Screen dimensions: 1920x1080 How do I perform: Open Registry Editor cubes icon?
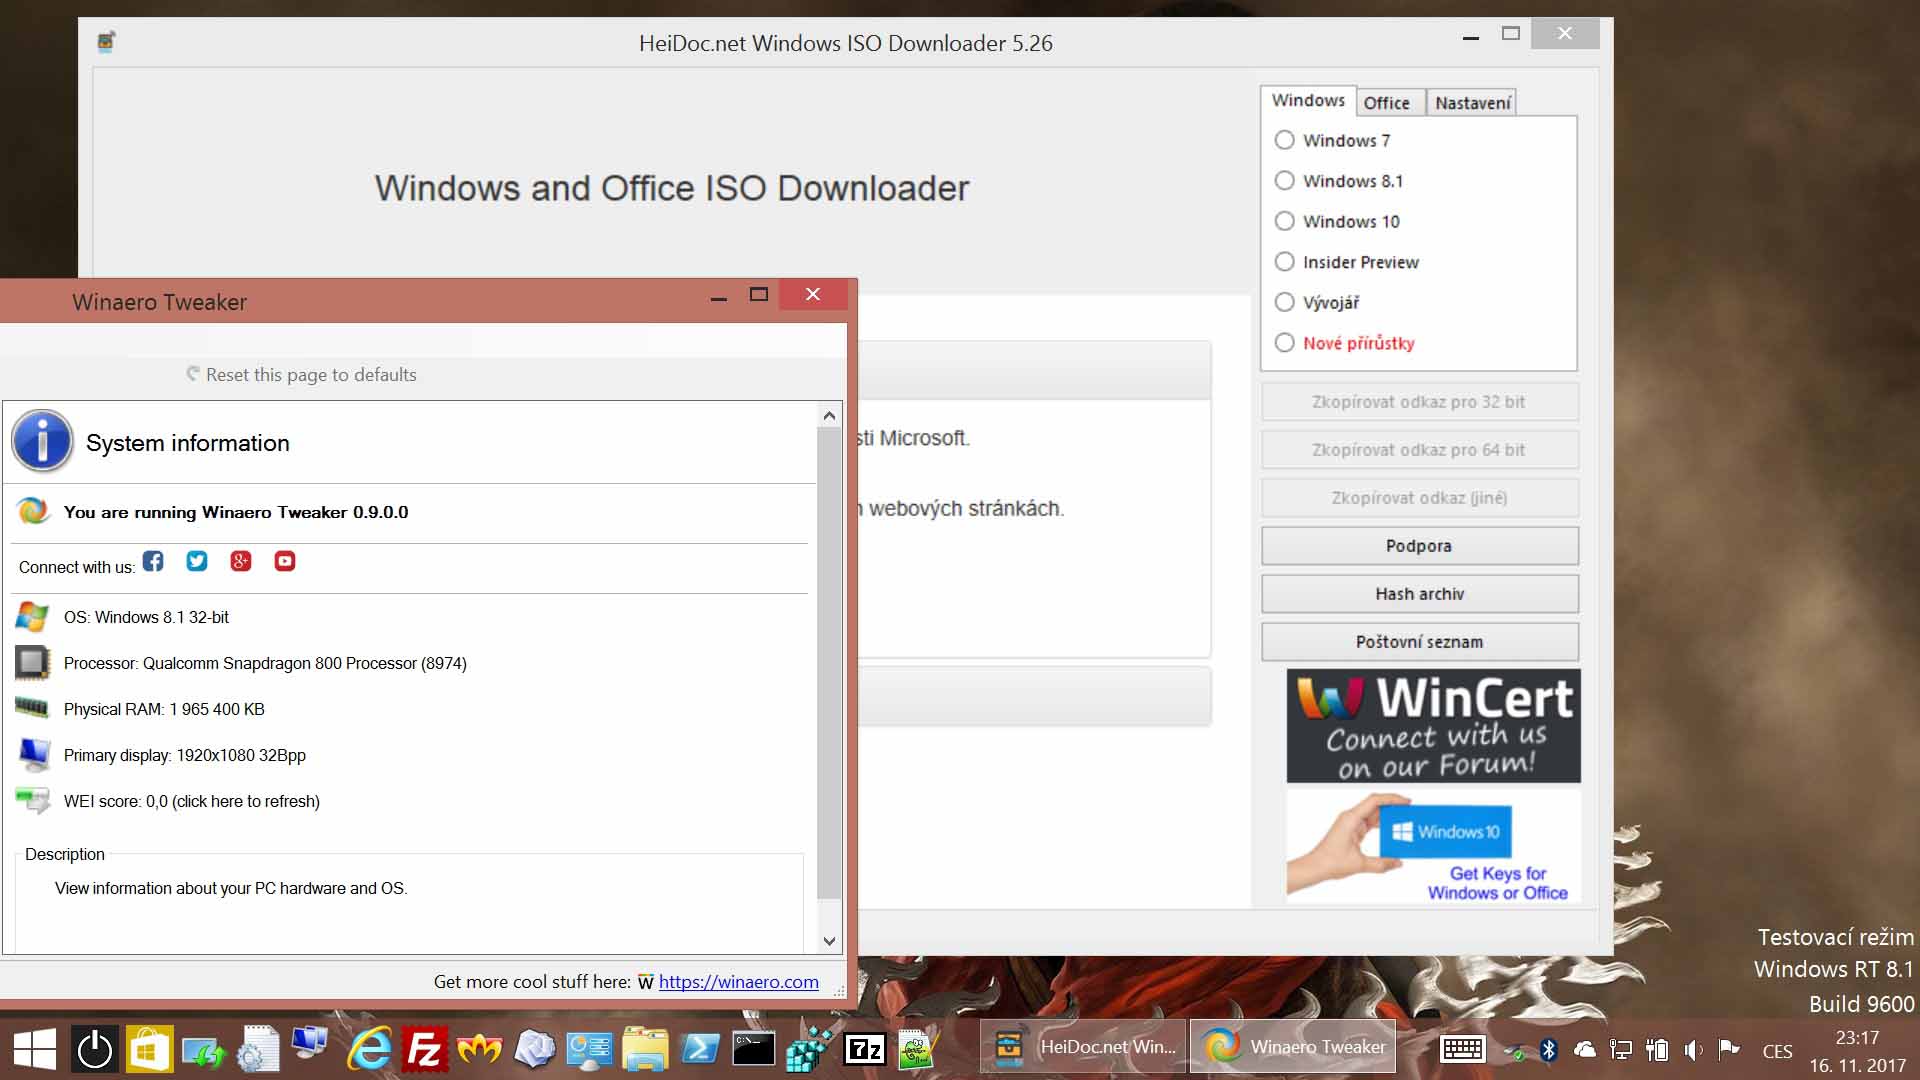(x=808, y=1049)
